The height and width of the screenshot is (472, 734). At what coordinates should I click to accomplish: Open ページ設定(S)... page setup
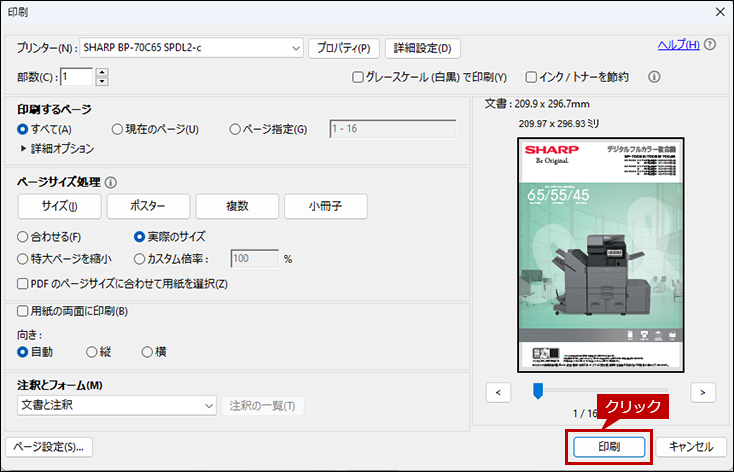pos(49,447)
